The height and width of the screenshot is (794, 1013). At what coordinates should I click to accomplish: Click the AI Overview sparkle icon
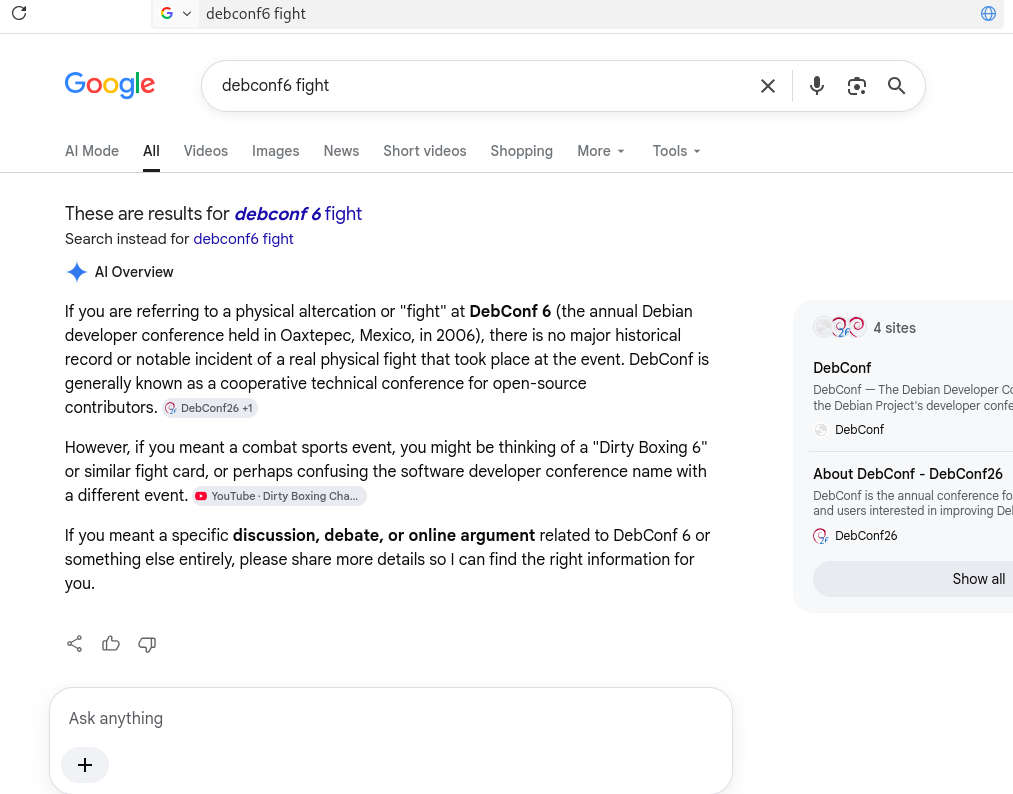(x=76, y=272)
